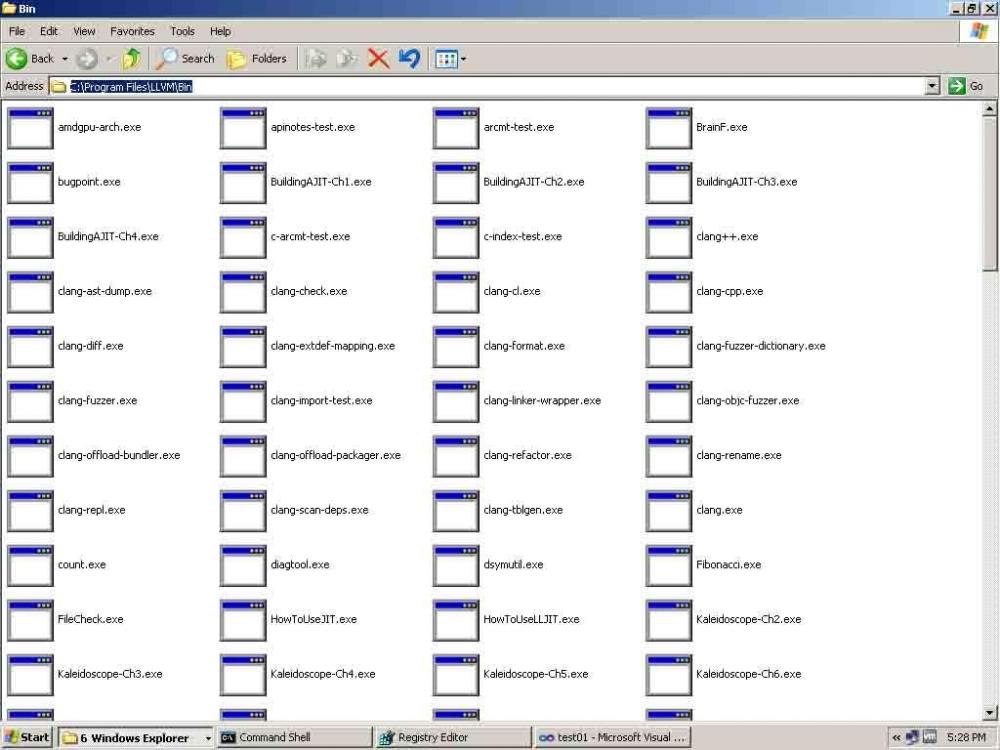Open dsymutil.exe
The height and width of the screenshot is (750, 1000).
(456, 565)
